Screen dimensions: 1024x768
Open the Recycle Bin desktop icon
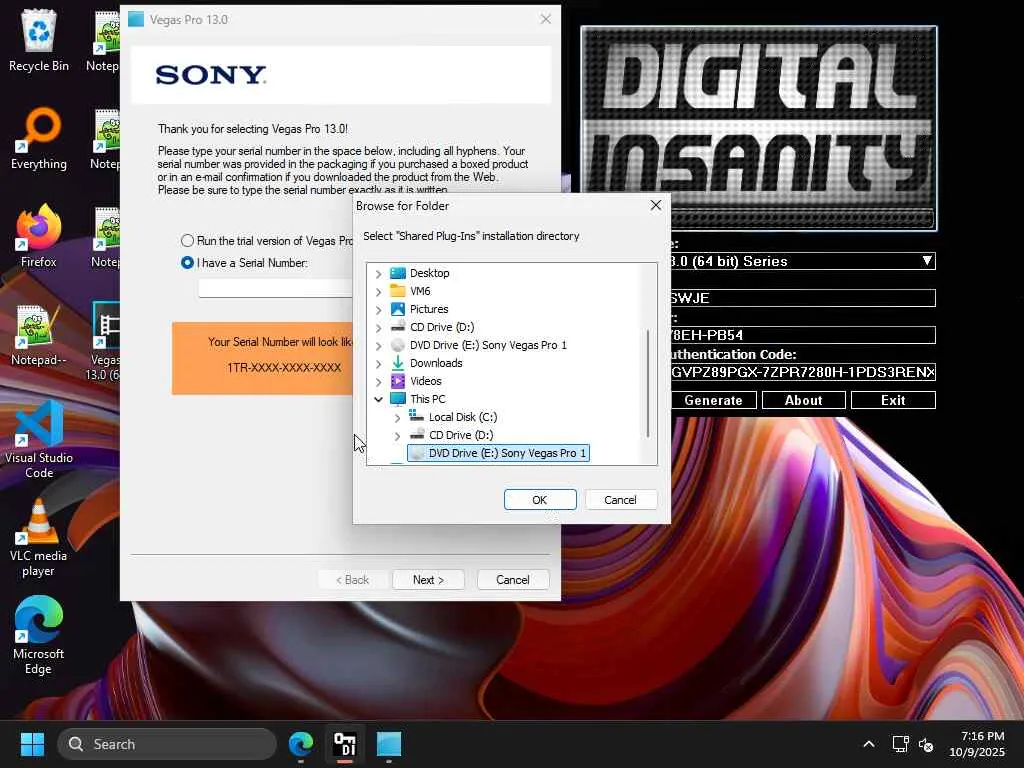39,40
